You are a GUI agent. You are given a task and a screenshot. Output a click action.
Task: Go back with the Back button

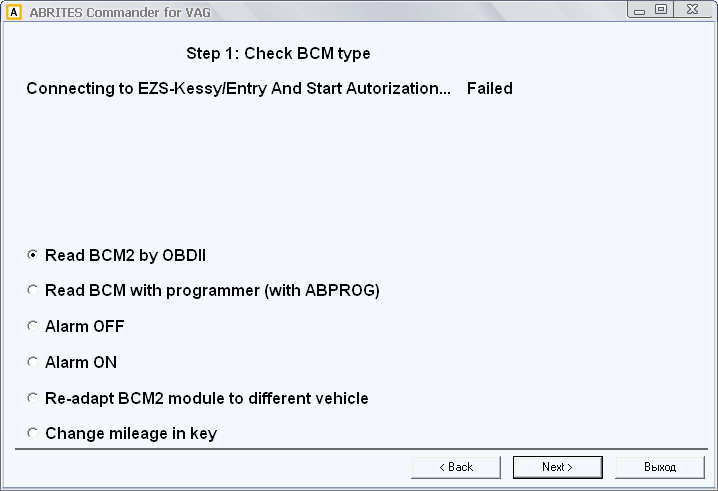pos(456,467)
